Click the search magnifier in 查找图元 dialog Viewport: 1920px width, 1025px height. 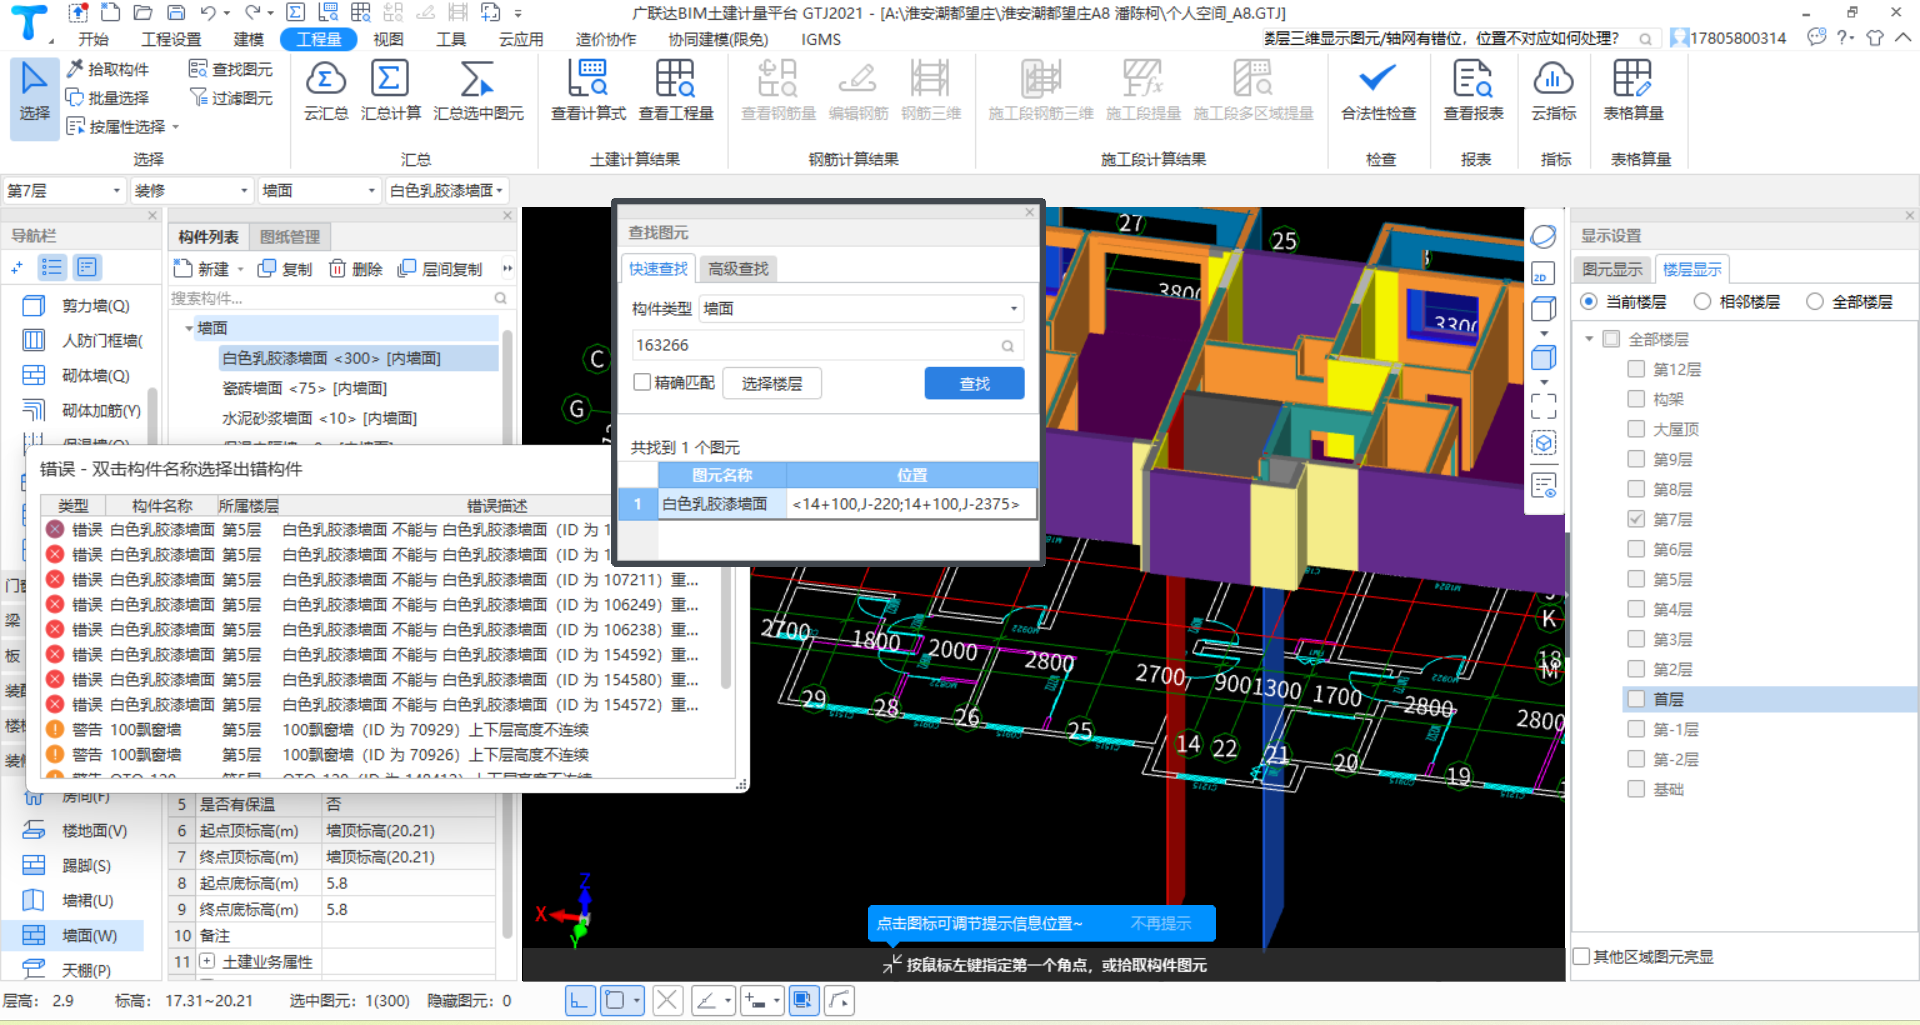1007,346
